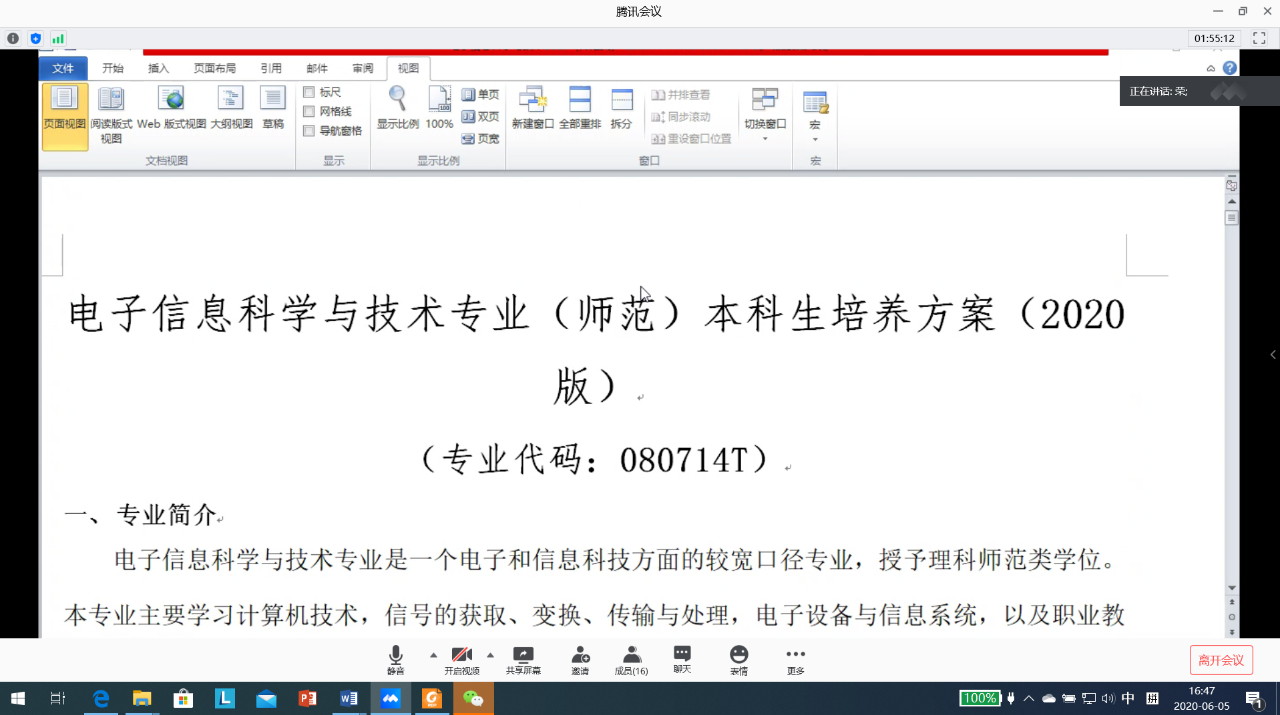This screenshot has height=715, width=1280.
Task: Open the File (文件) tab
Action: tap(63, 69)
